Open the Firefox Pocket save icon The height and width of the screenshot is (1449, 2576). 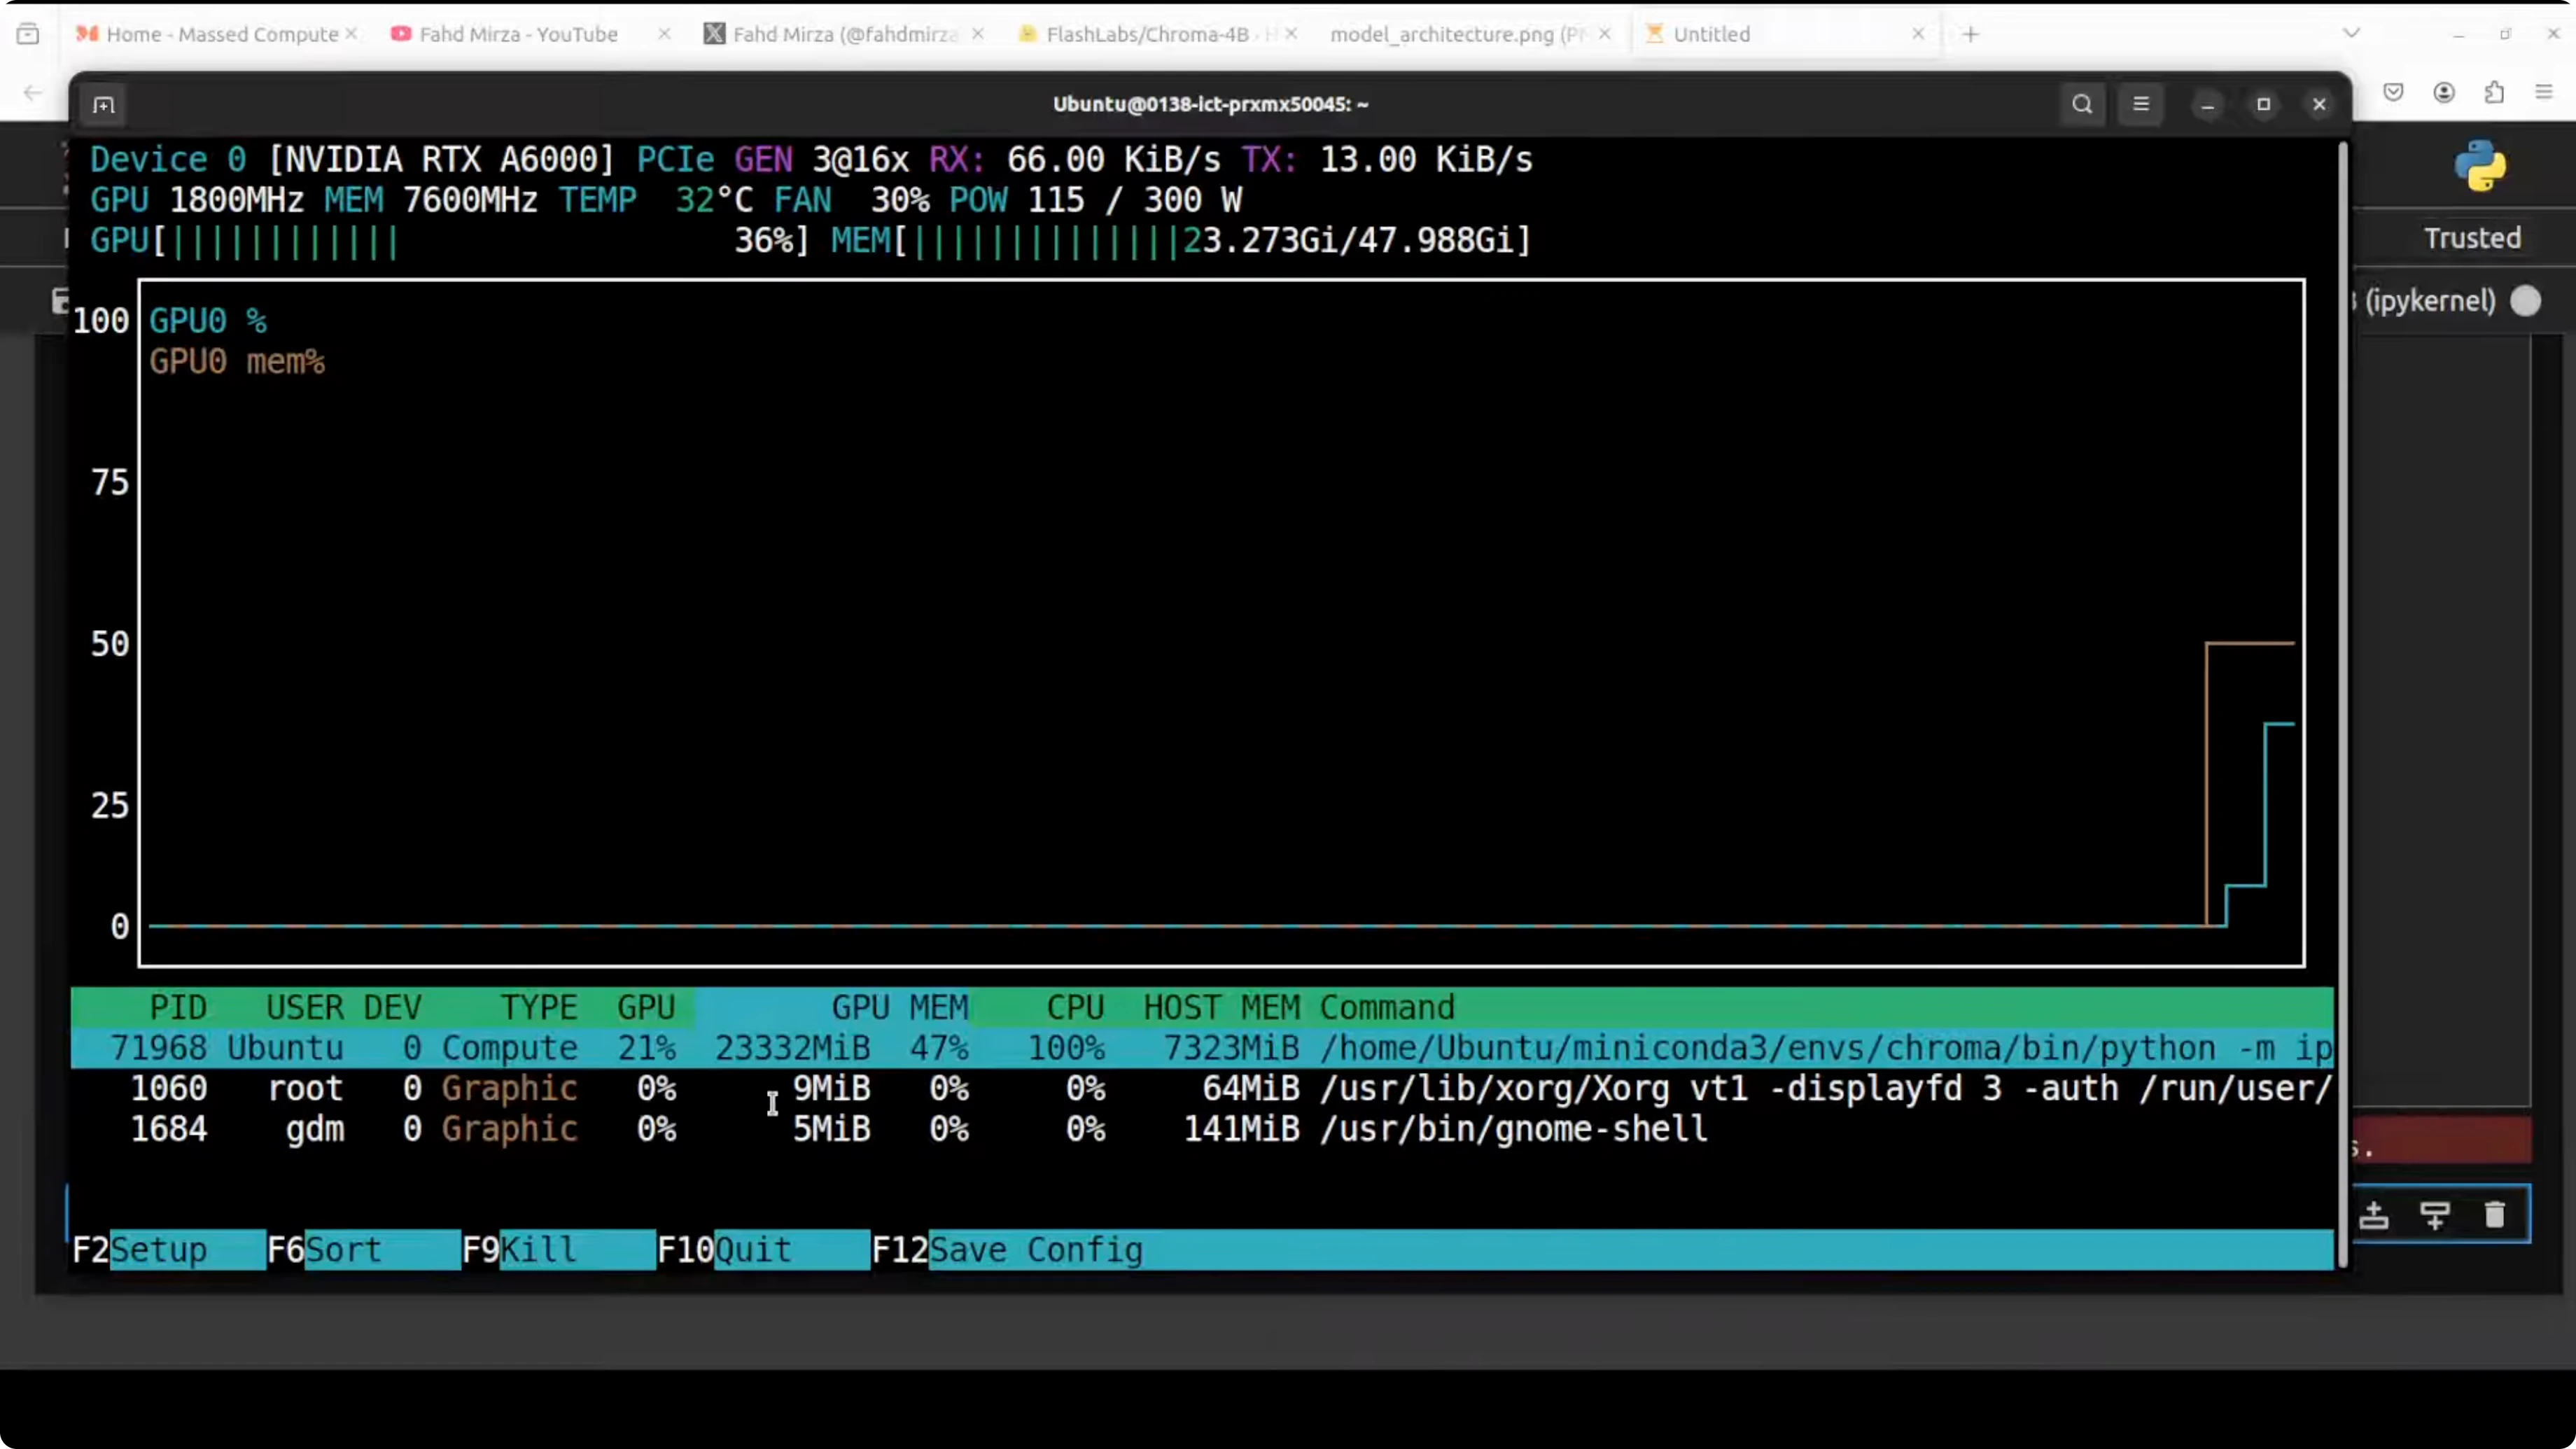2393,92
